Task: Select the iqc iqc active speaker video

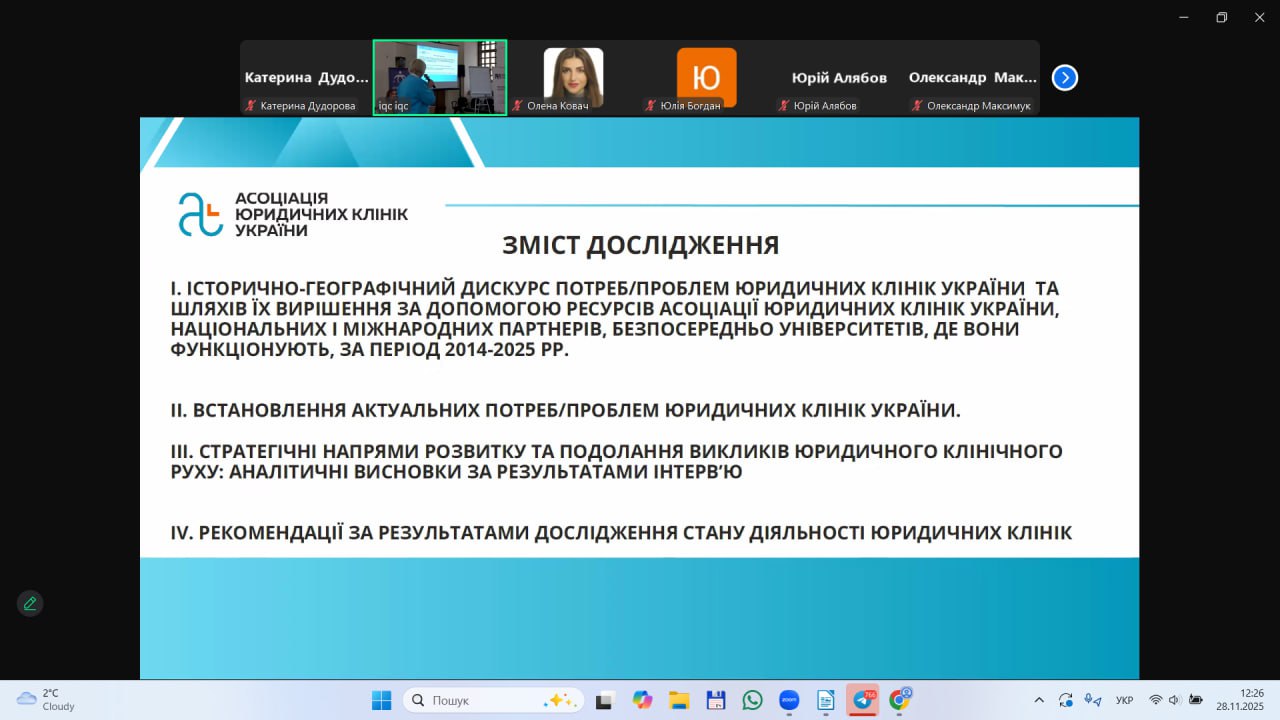Action: tap(440, 77)
